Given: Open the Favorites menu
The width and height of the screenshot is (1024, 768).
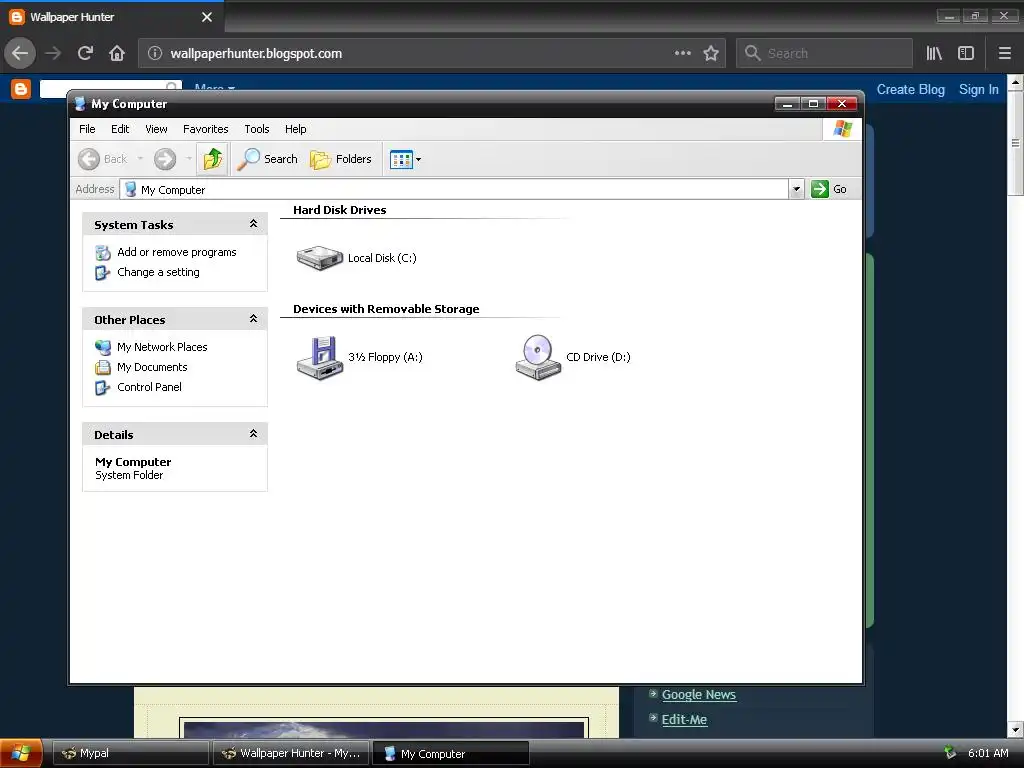Looking at the screenshot, I should (x=206, y=129).
